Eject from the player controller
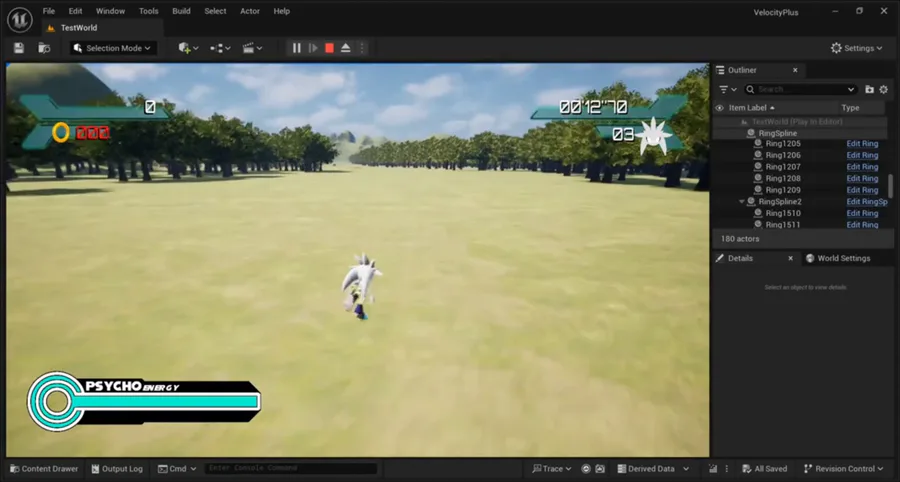900x482 pixels. pyautogui.click(x=346, y=48)
